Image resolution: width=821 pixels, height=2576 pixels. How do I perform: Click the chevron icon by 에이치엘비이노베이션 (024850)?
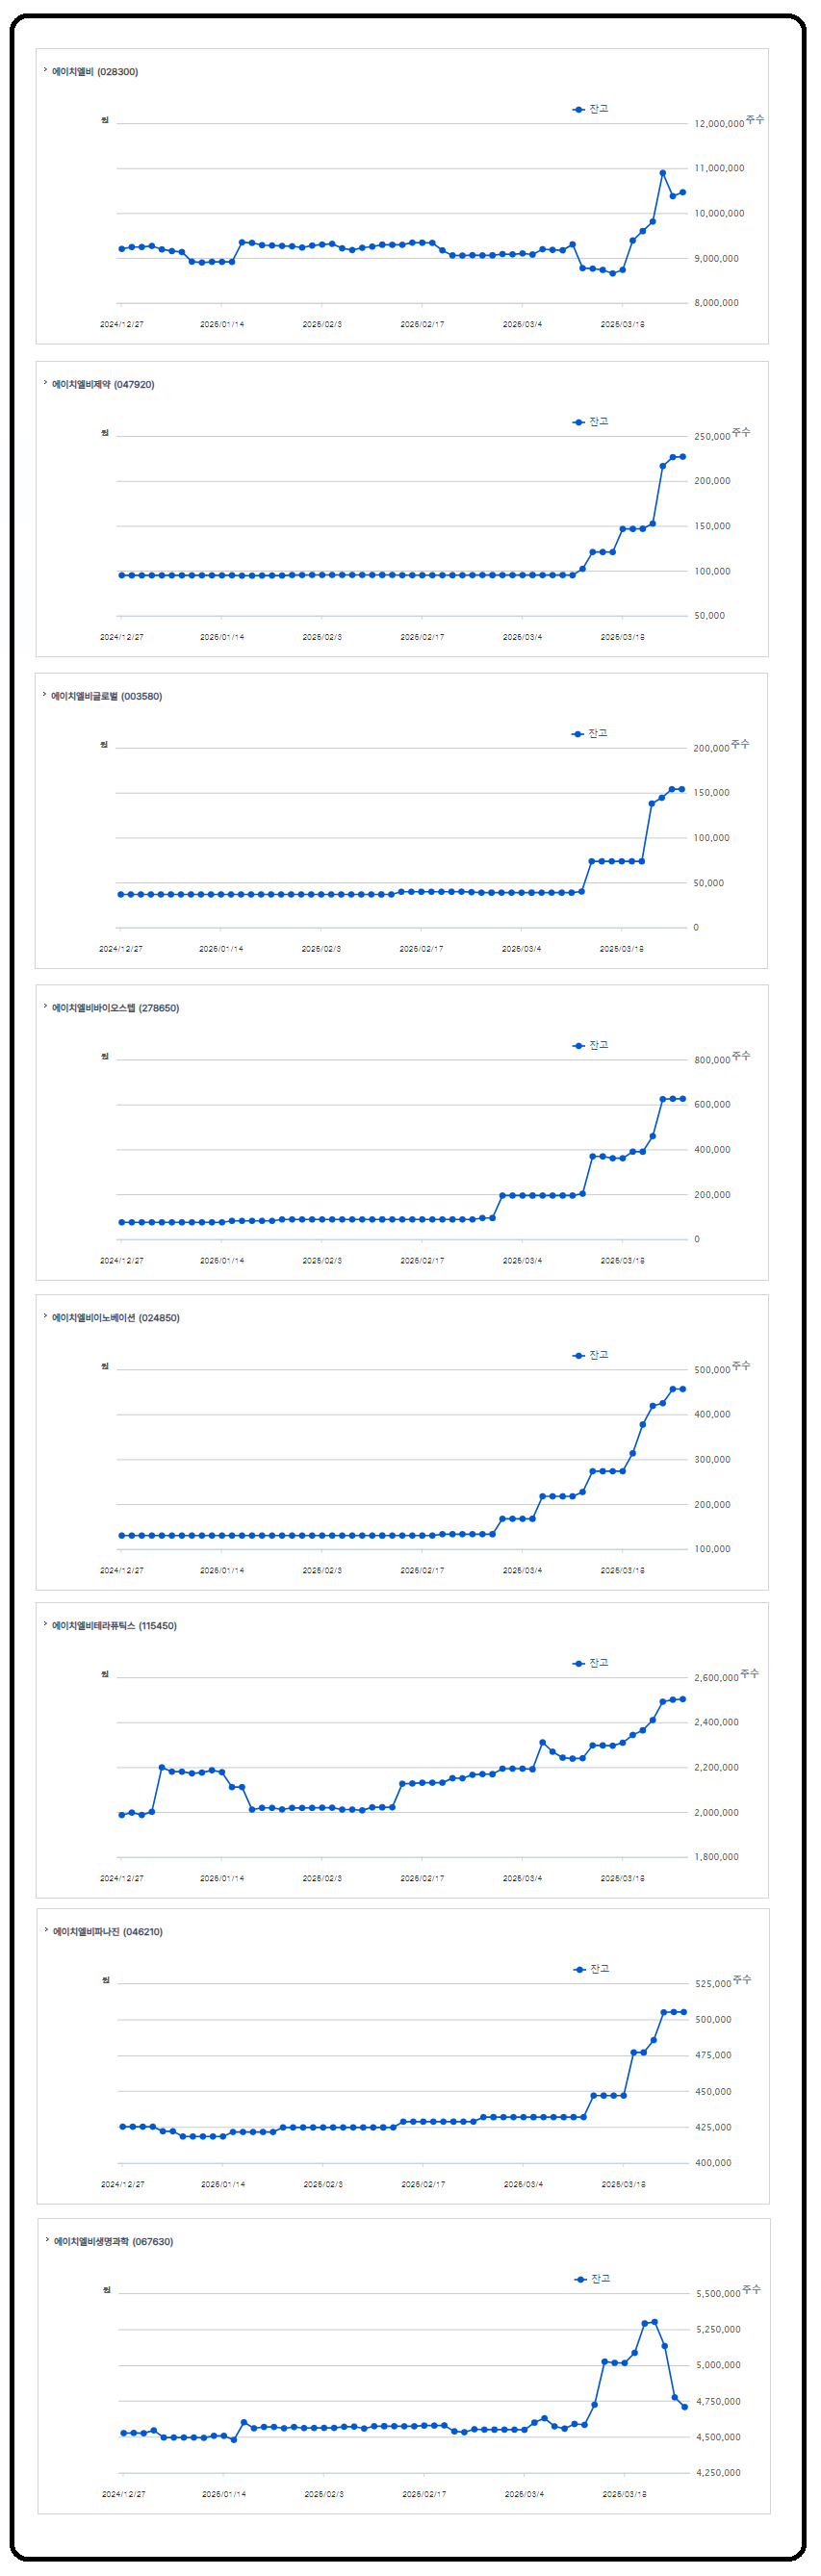point(45,1317)
